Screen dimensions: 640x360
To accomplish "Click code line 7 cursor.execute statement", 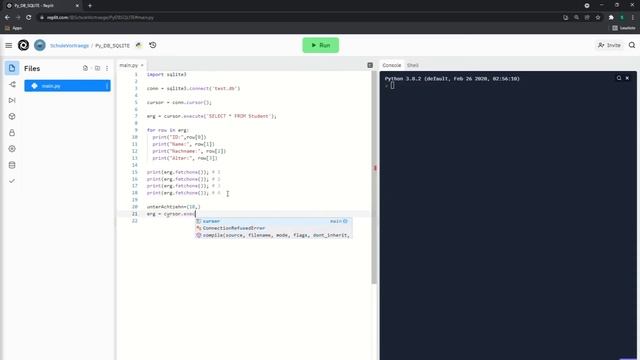I will (x=211, y=116).
